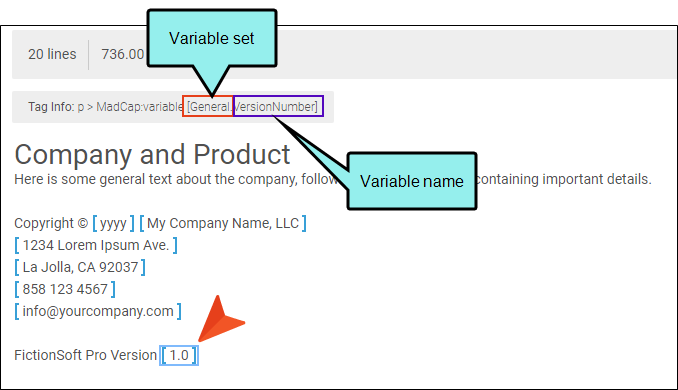Click the 736.00 measurement value
The height and width of the screenshot is (390, 678).
pyautogui.click(x=123, y=54)
